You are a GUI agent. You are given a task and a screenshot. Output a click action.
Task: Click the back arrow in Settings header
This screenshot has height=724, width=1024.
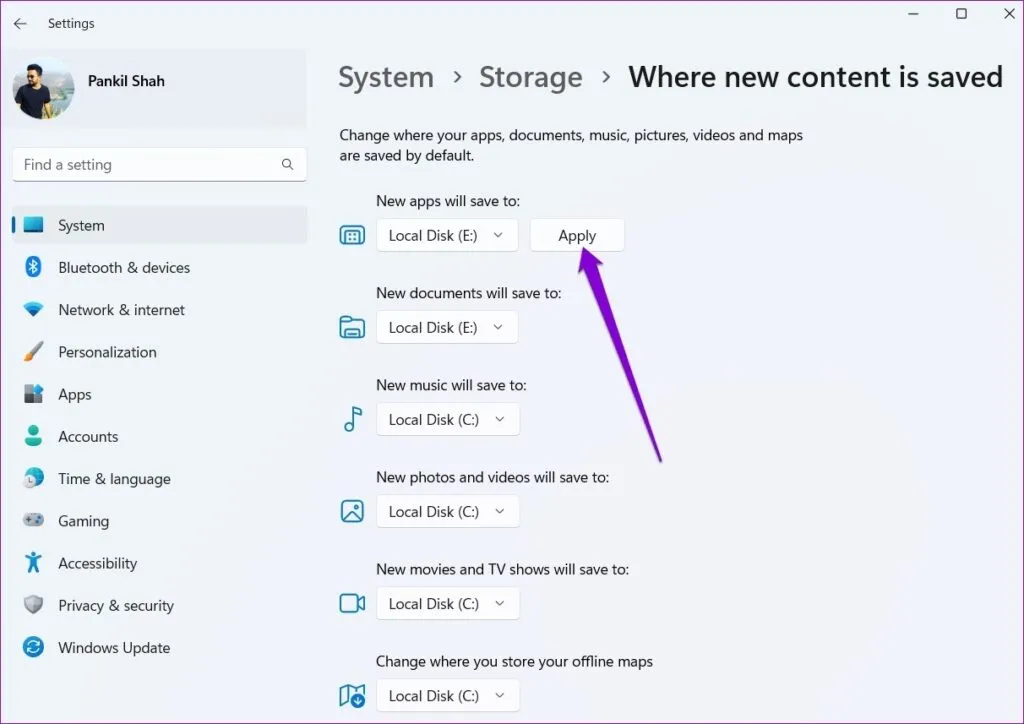pos(20,23)
